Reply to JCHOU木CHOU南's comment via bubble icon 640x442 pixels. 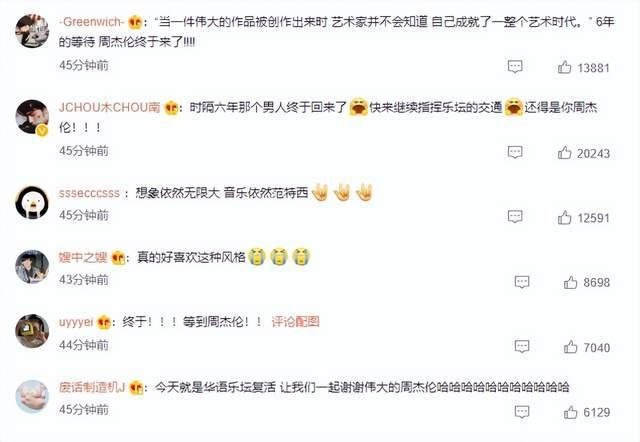(x=515, y=152)
